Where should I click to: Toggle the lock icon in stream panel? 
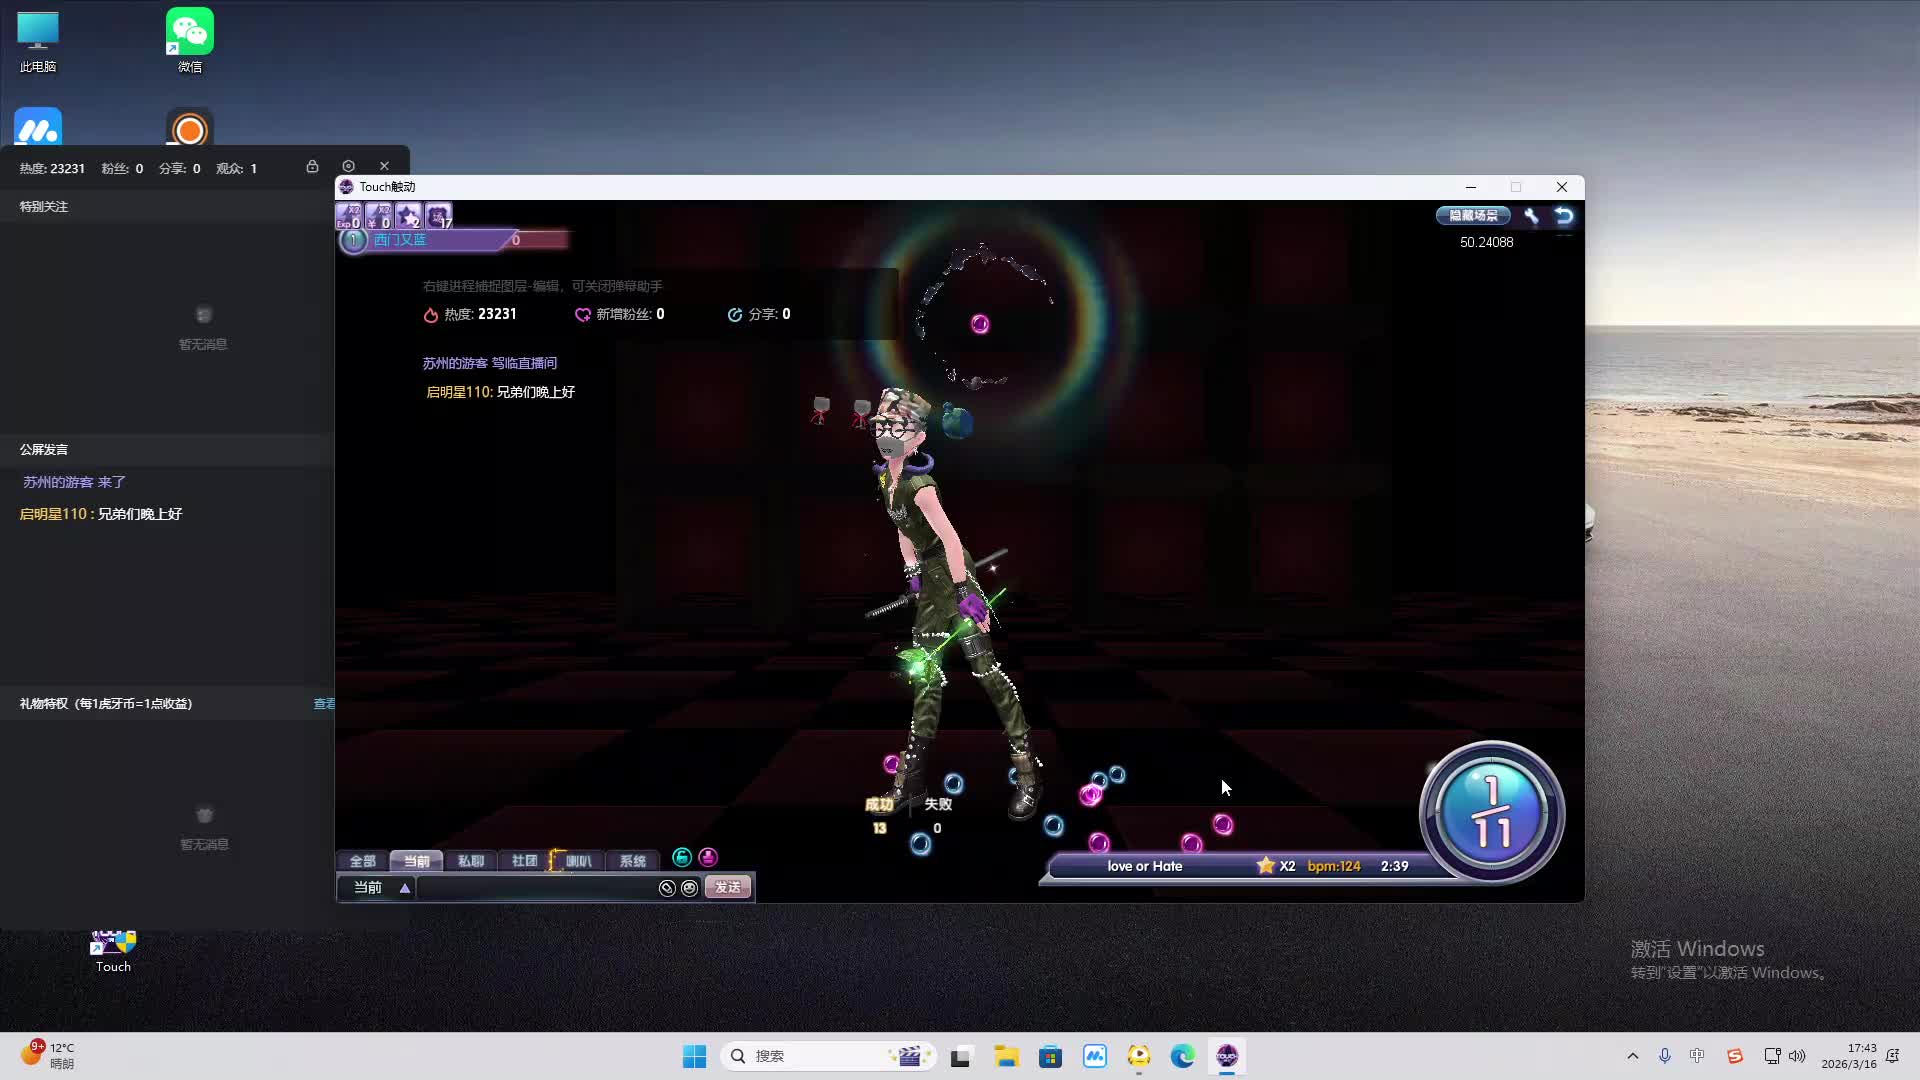tap(312, 166)
